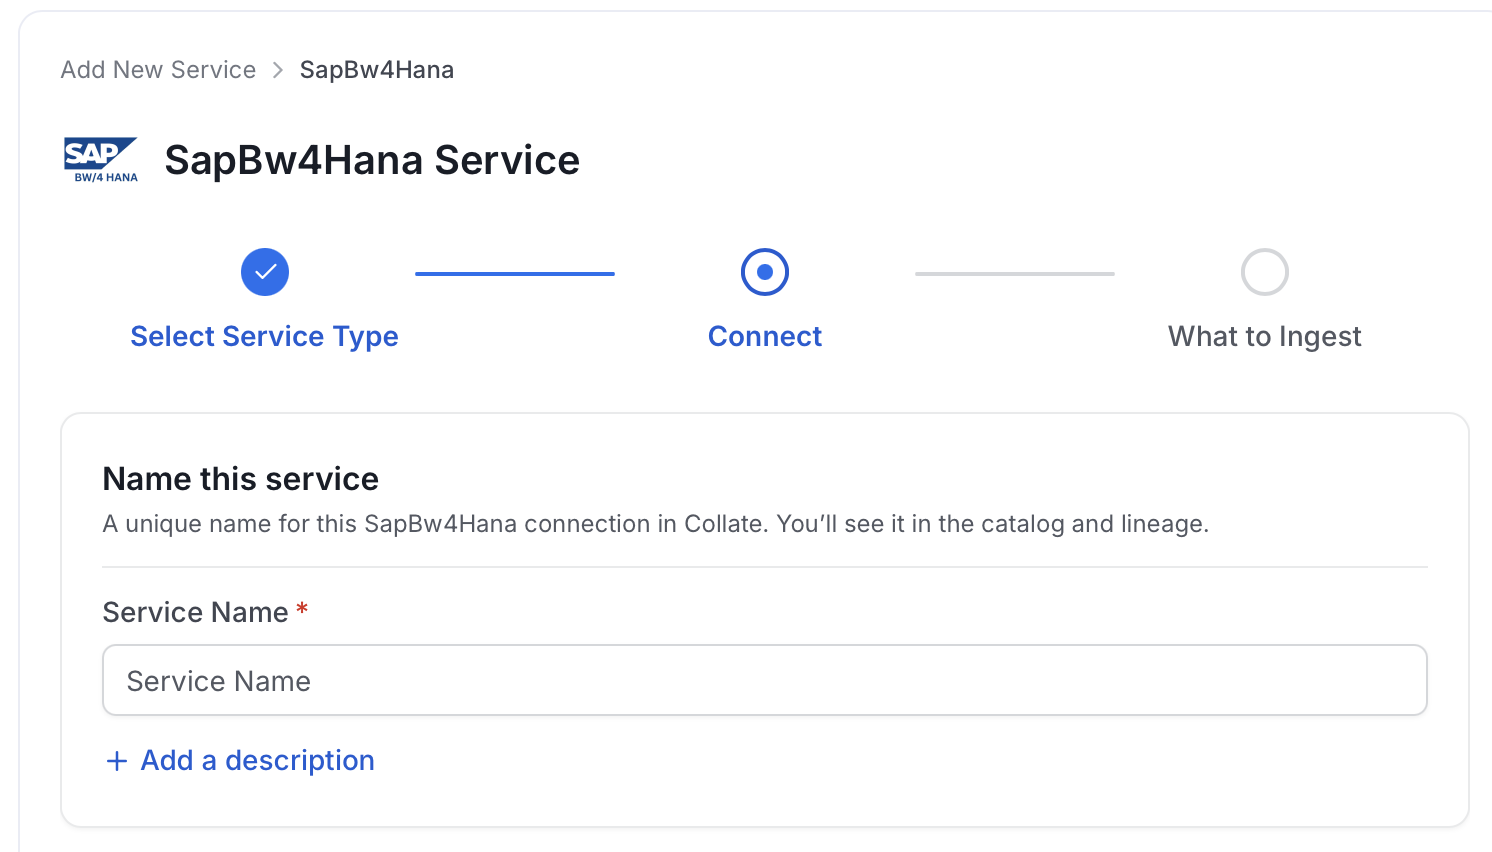Open the Add New Service breadcrumb link
This screenshot has width=1492, height=852.
coord(158,70)
